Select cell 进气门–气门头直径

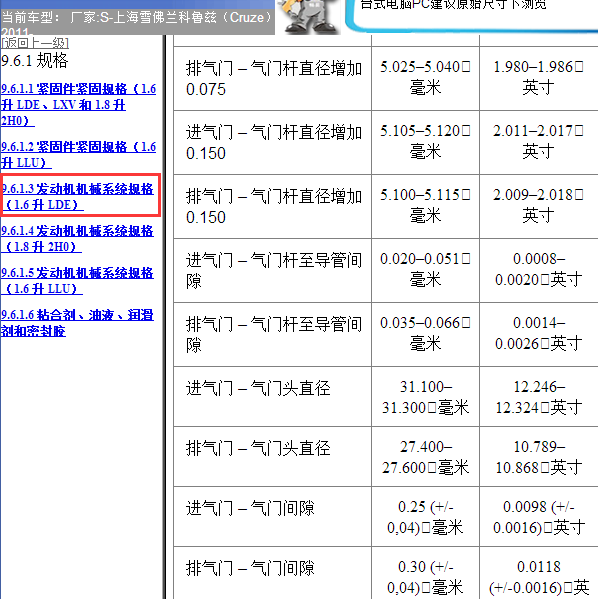click(272, 397)
